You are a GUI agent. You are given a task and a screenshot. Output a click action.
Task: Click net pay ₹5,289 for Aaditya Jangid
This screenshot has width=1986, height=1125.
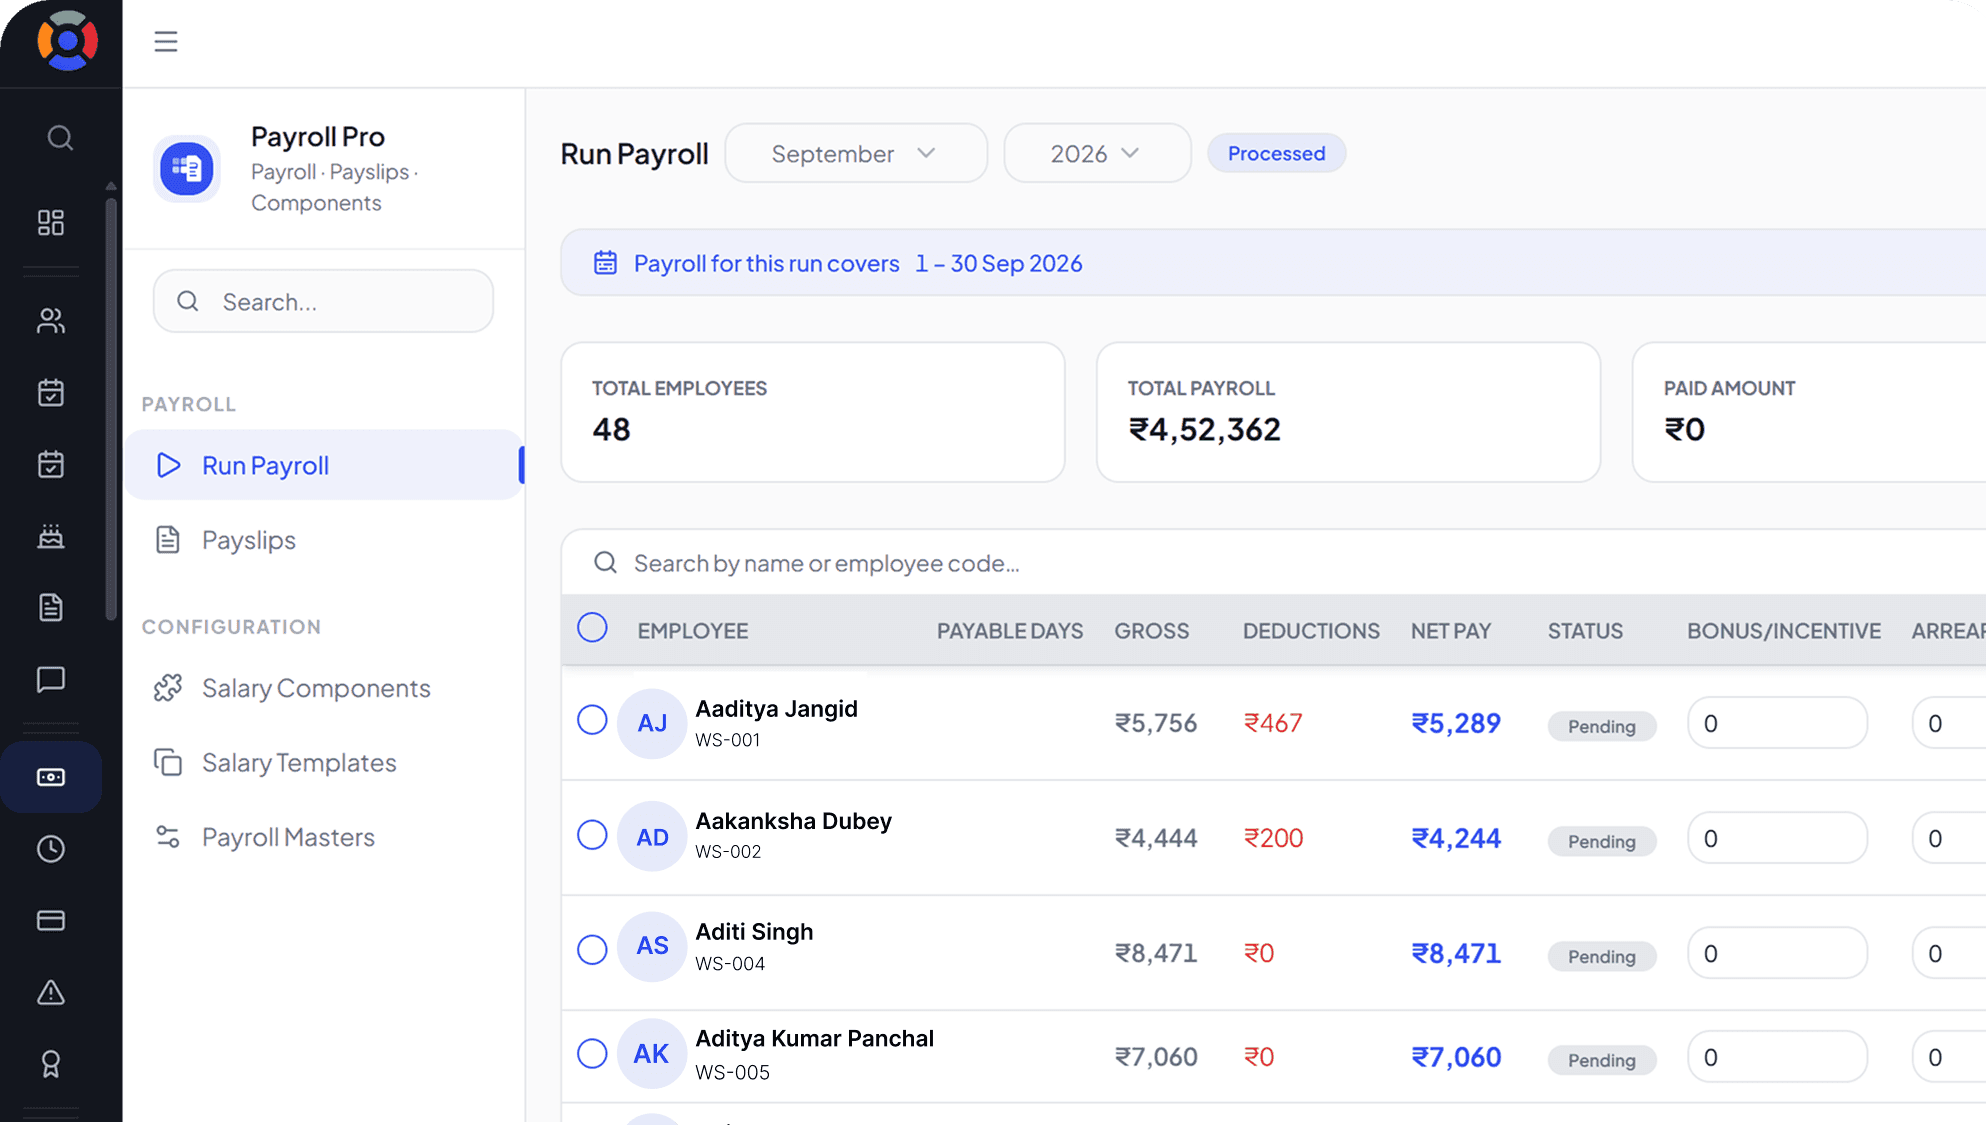(1456, 723)
